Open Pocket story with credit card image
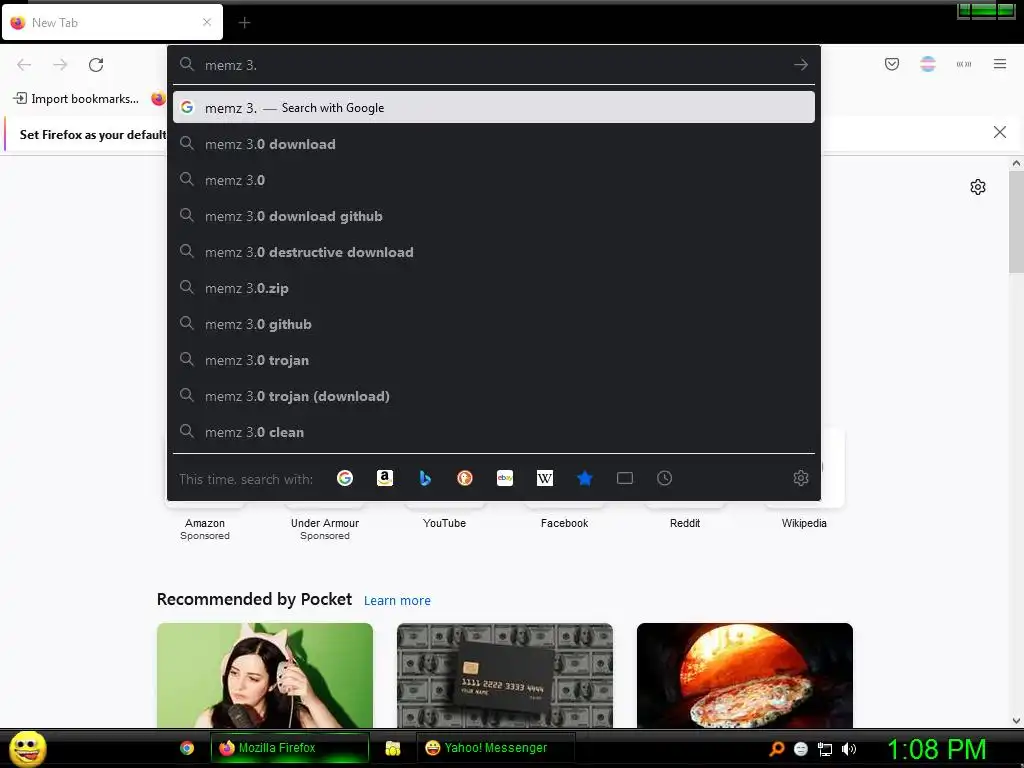This screenshot has height=768, width=1024. (x=505, y=675)
